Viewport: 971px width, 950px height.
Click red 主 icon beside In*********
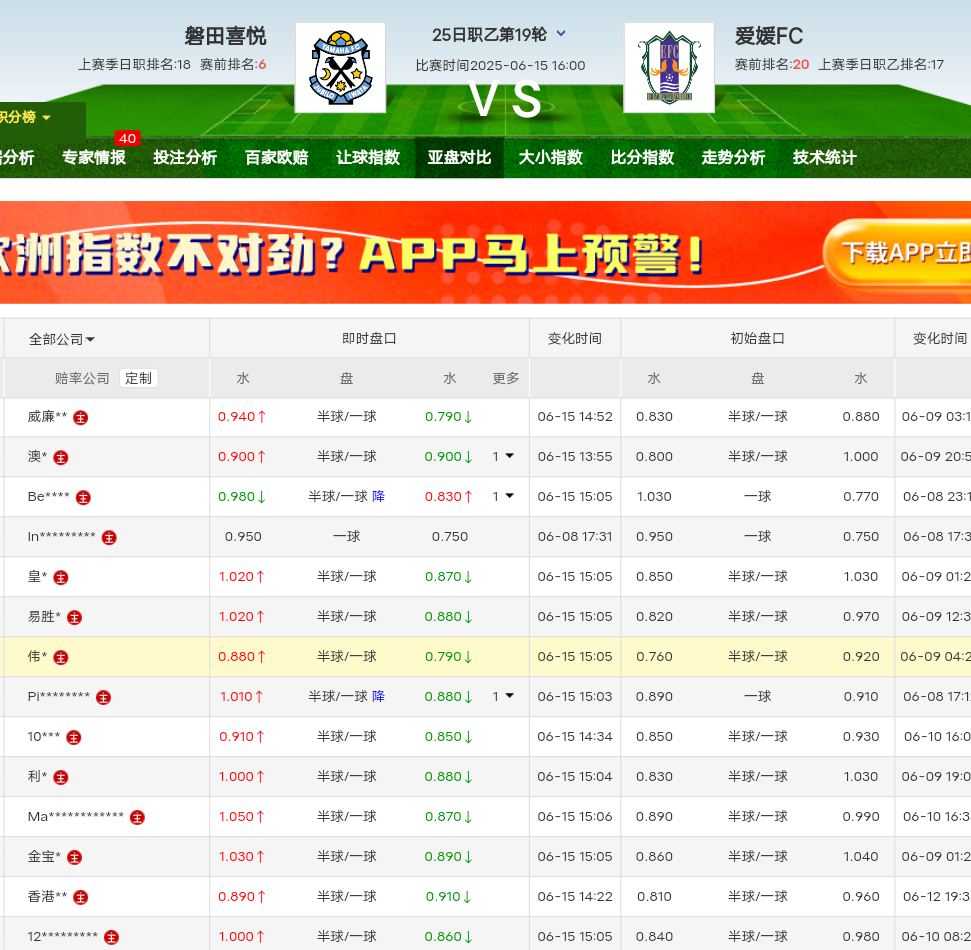(x=109, y=538)
